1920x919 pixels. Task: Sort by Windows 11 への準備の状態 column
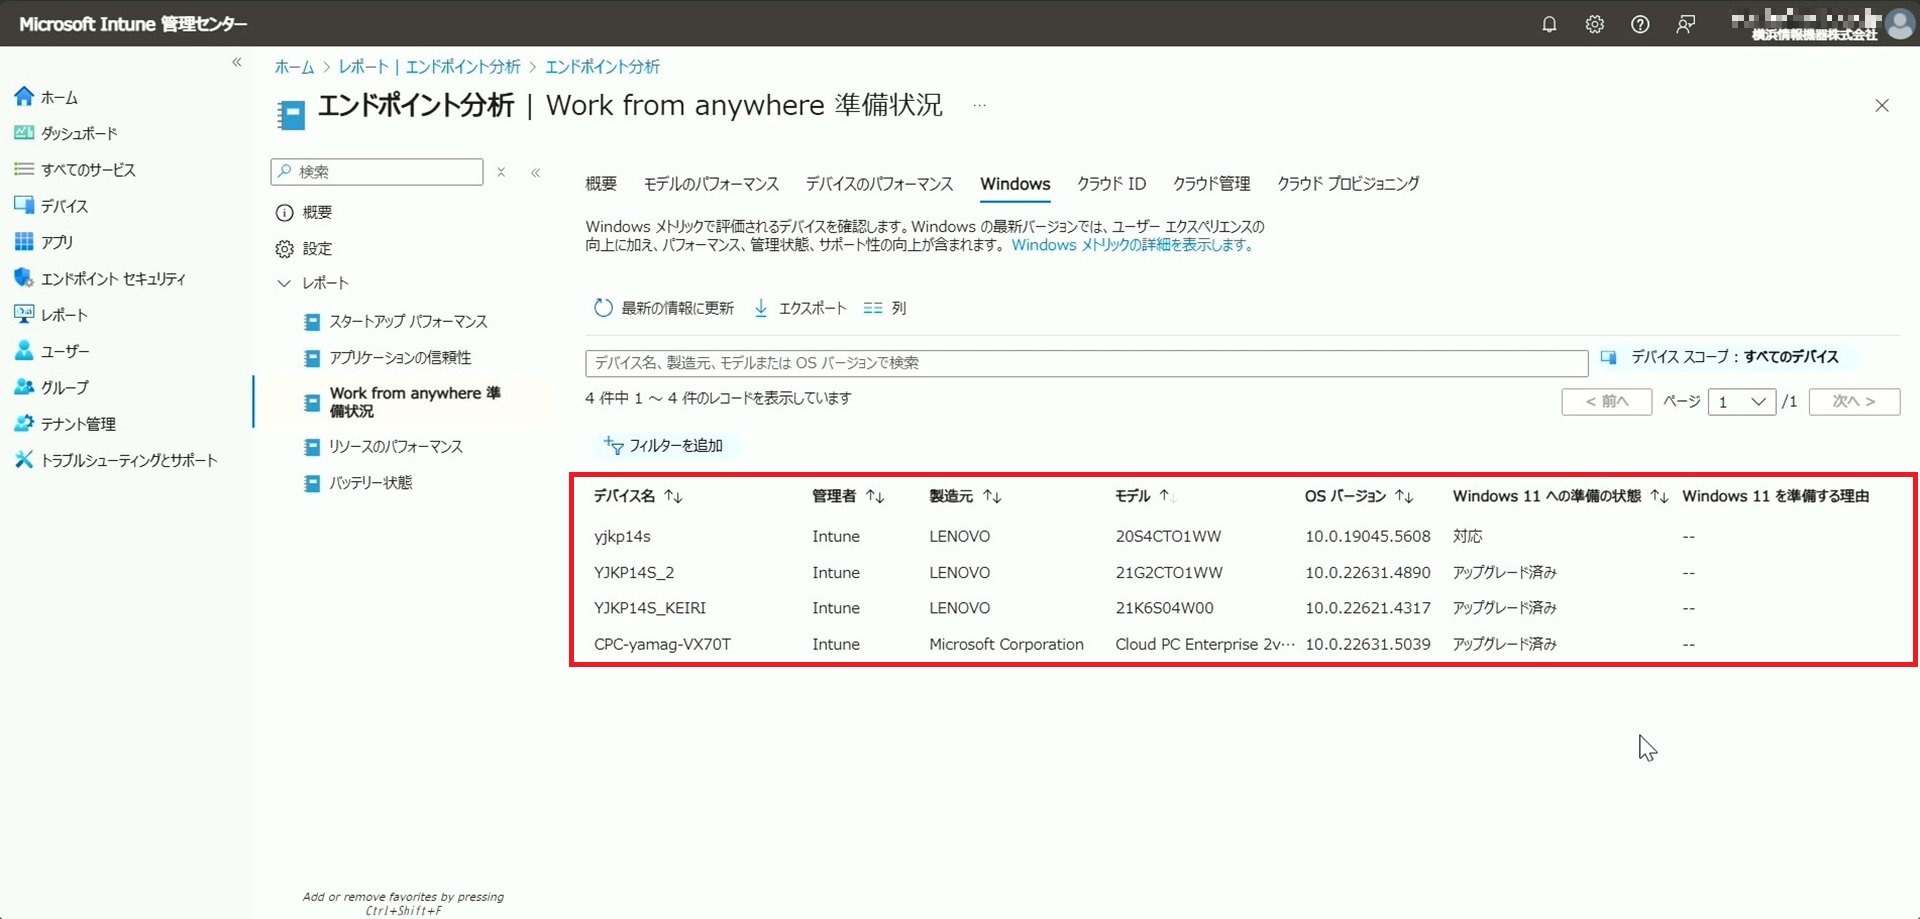tap(1560, 496)
